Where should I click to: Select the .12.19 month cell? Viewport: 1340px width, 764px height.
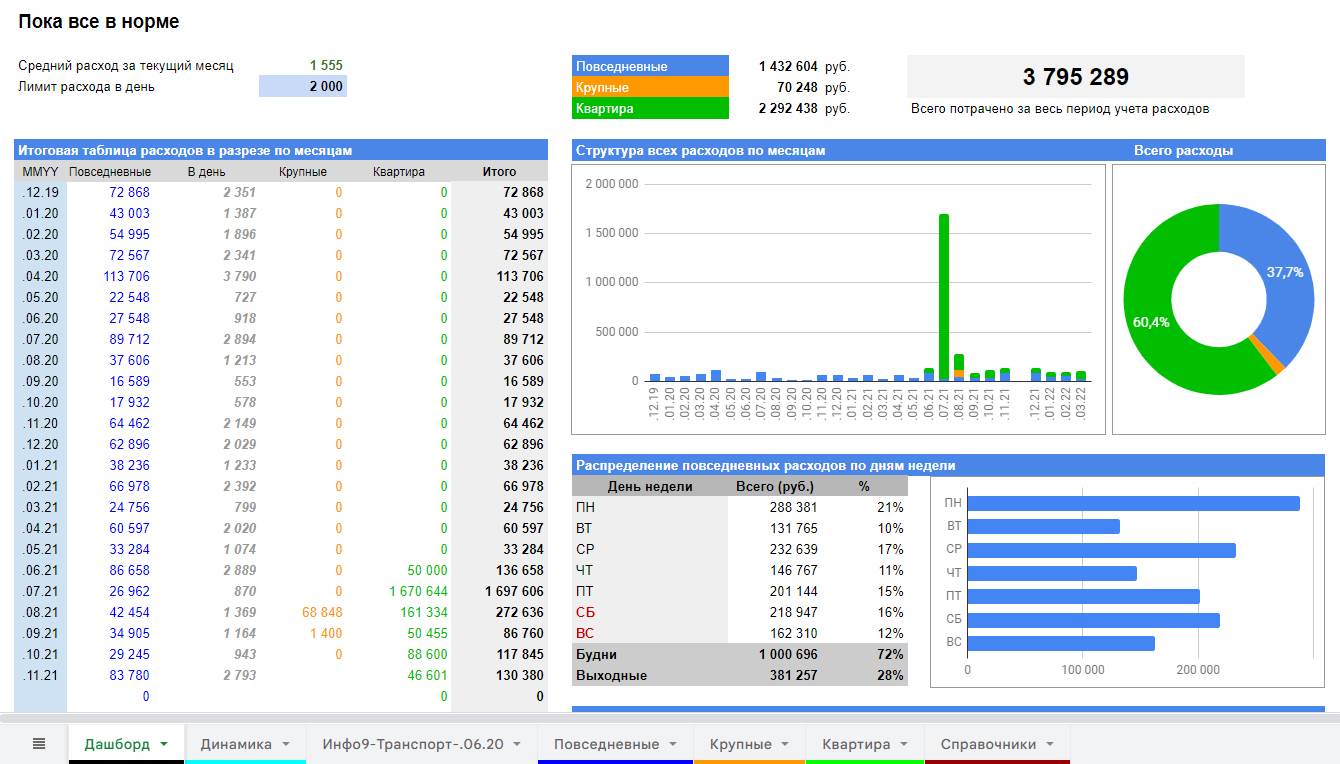[41, 192]
